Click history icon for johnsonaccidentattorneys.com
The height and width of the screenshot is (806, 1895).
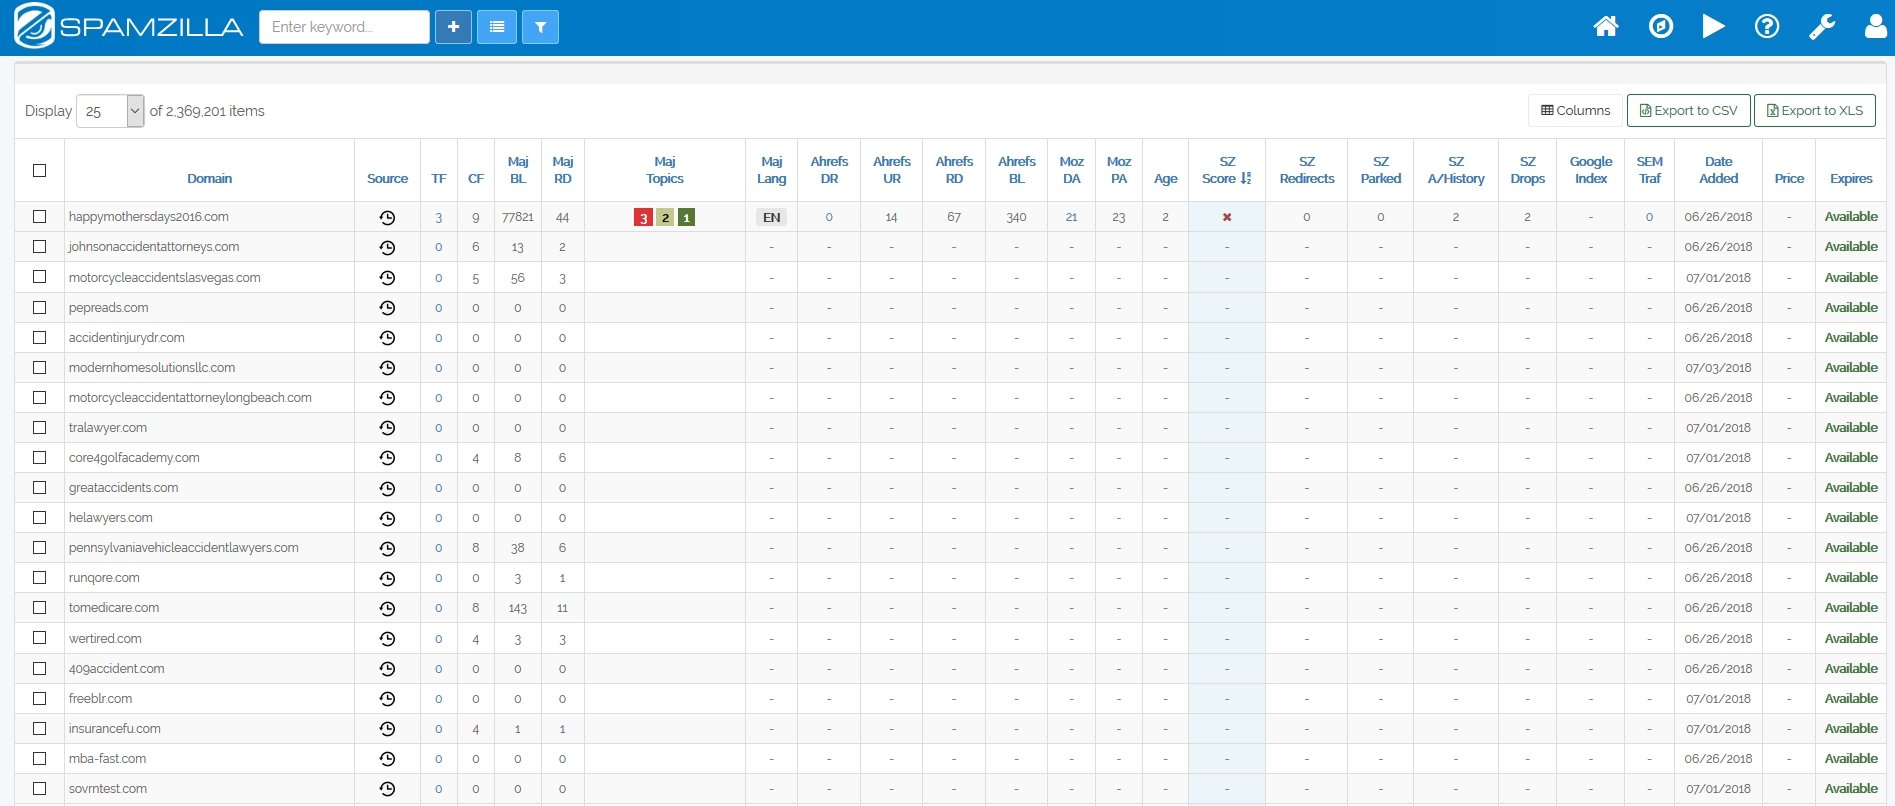(x=387, y=247)
